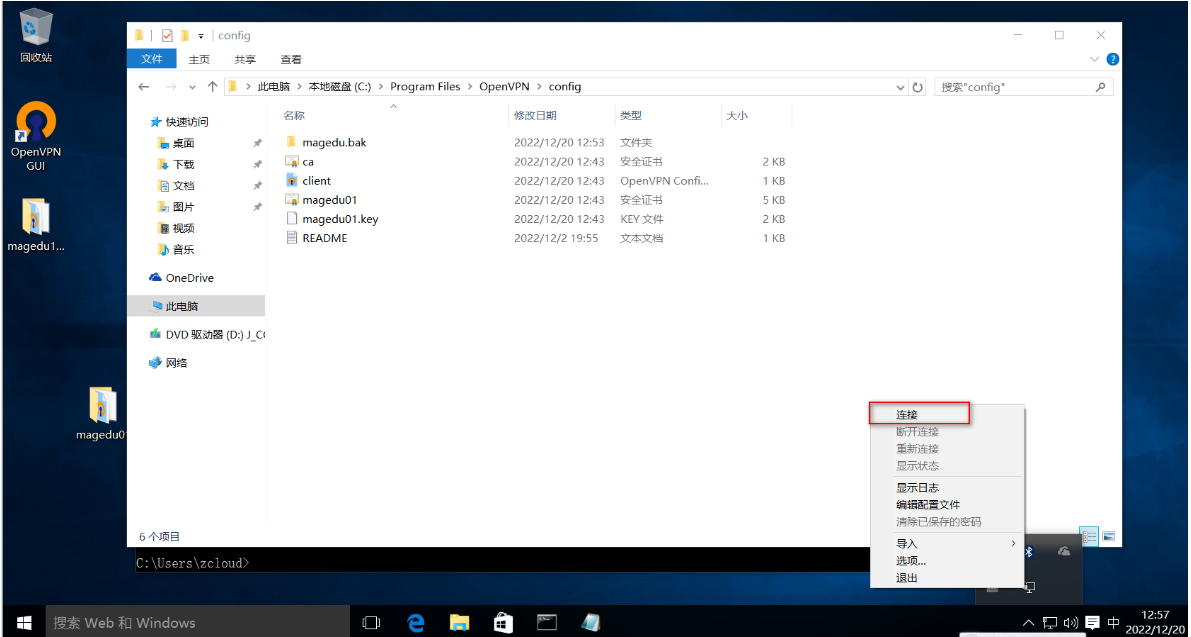This screenshot has height=637, width=1191.
Task: Open the 共享 ribbon tab
Action: click(245, 59)
